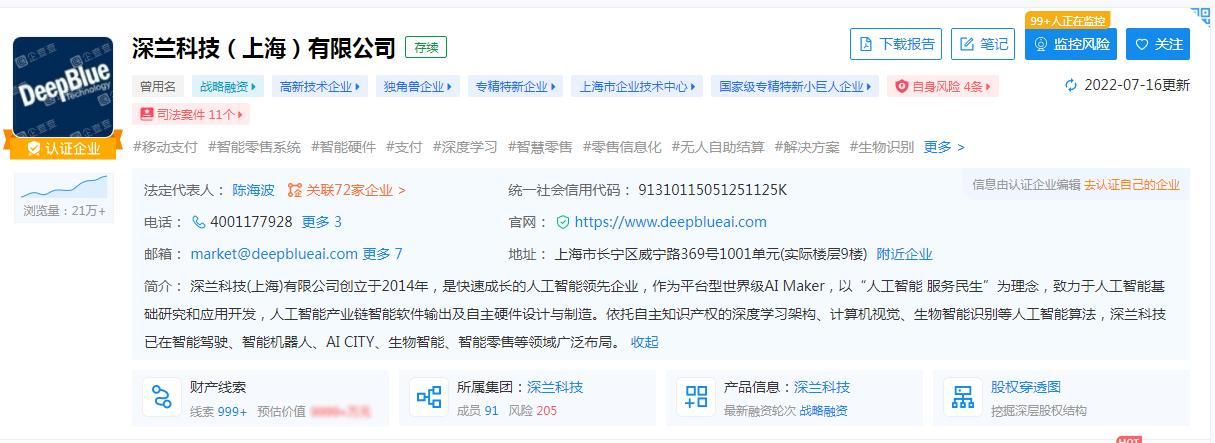
Task: Open the 曾用名 former names tag
Action: pos(157,86)
